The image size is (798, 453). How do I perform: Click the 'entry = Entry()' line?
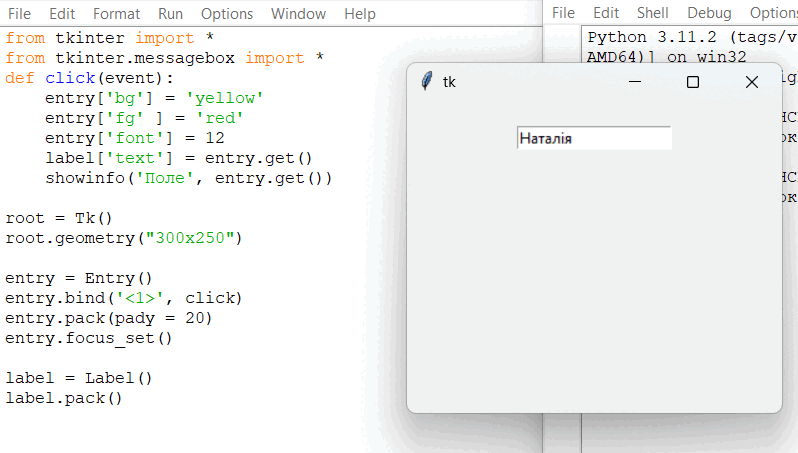click(x=78, y=278)
